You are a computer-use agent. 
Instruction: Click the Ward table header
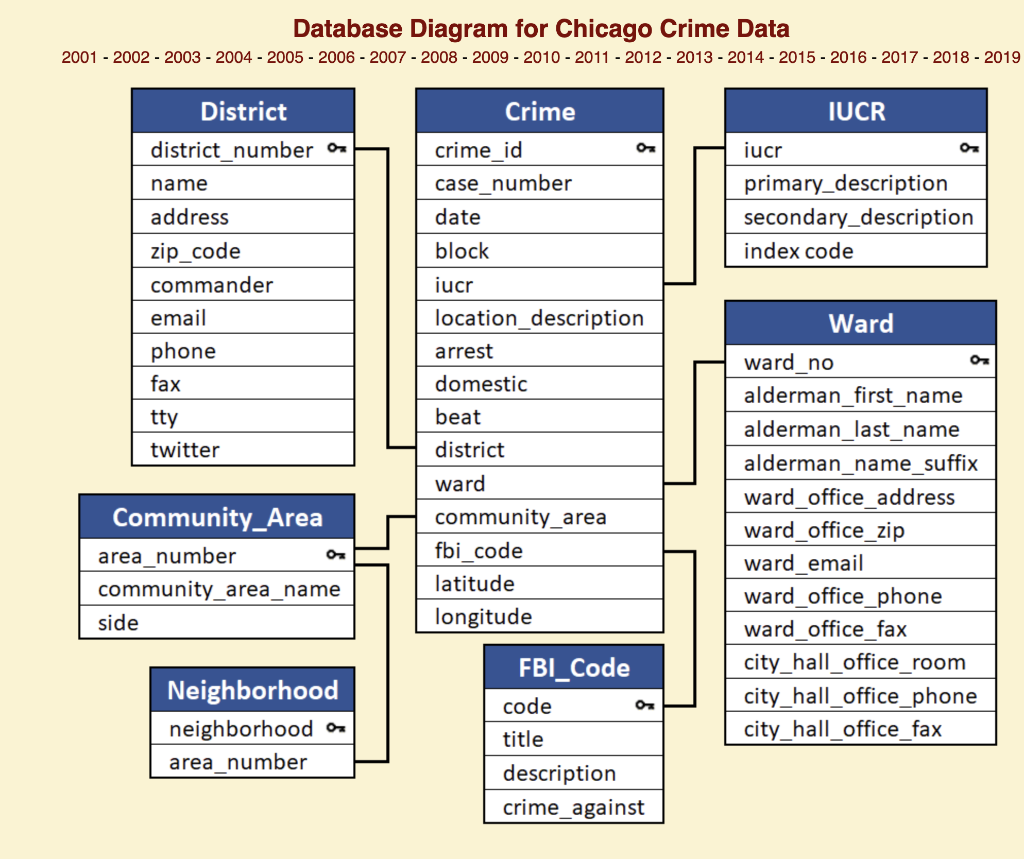861,323
